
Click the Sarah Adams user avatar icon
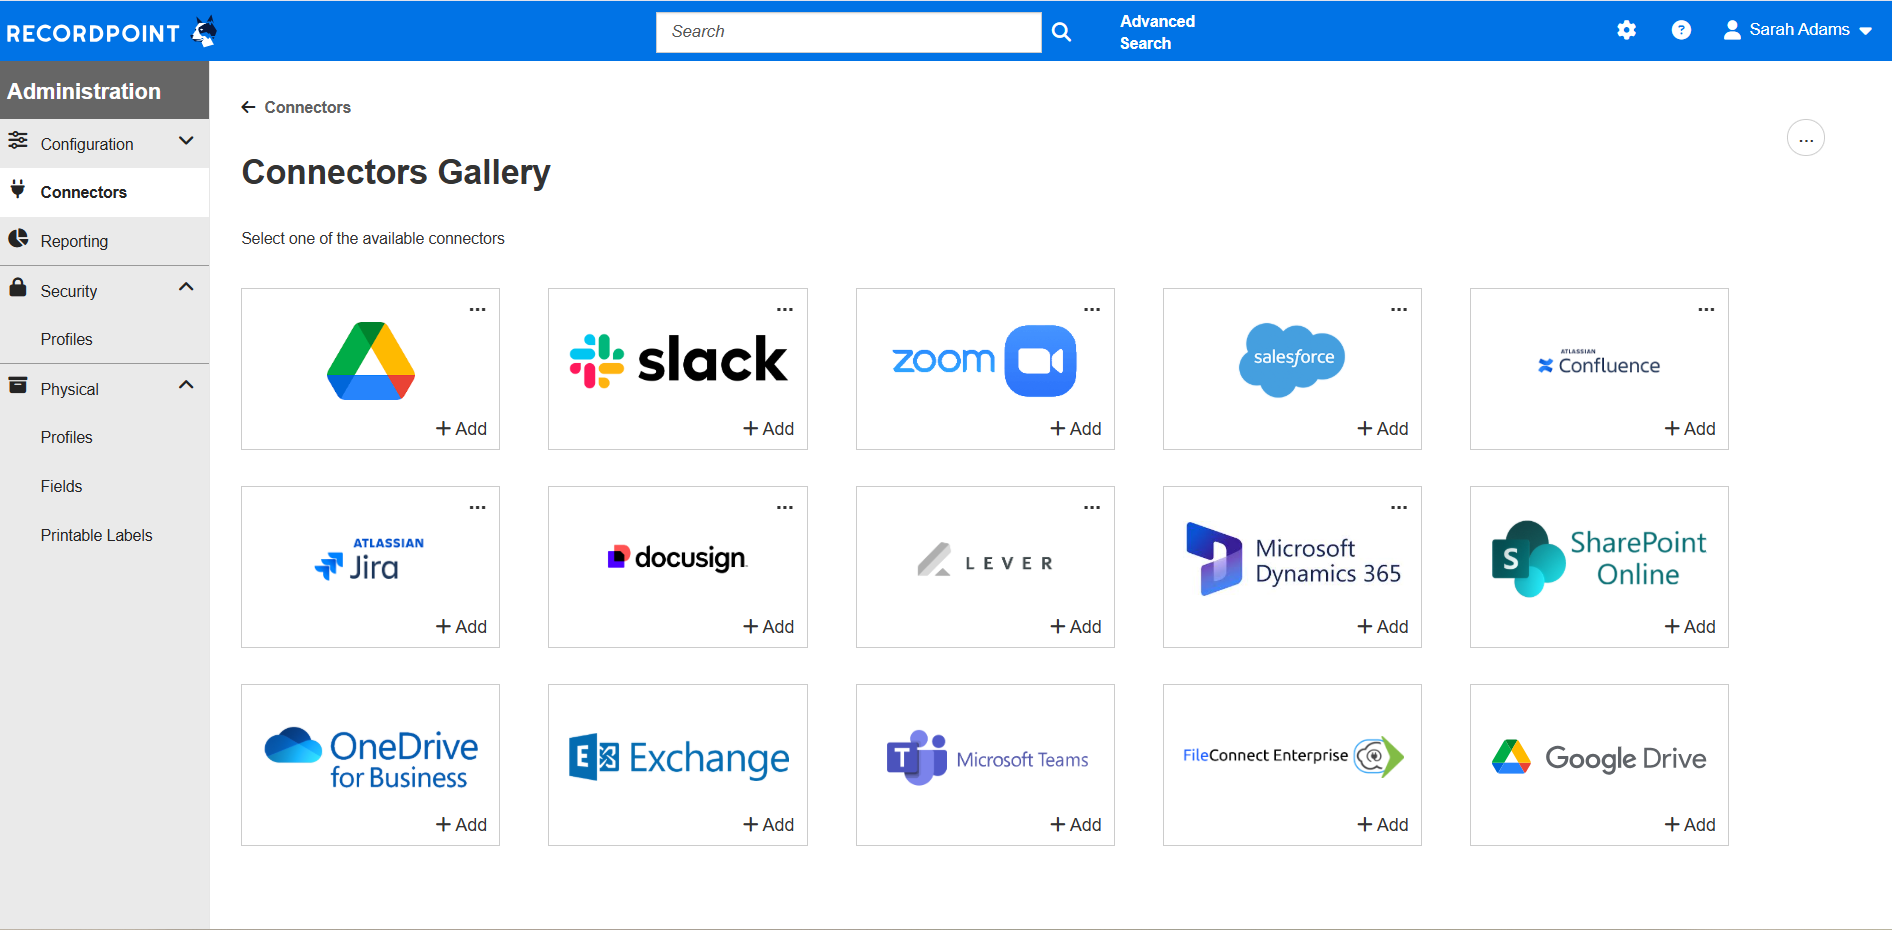click(1733, 30)
